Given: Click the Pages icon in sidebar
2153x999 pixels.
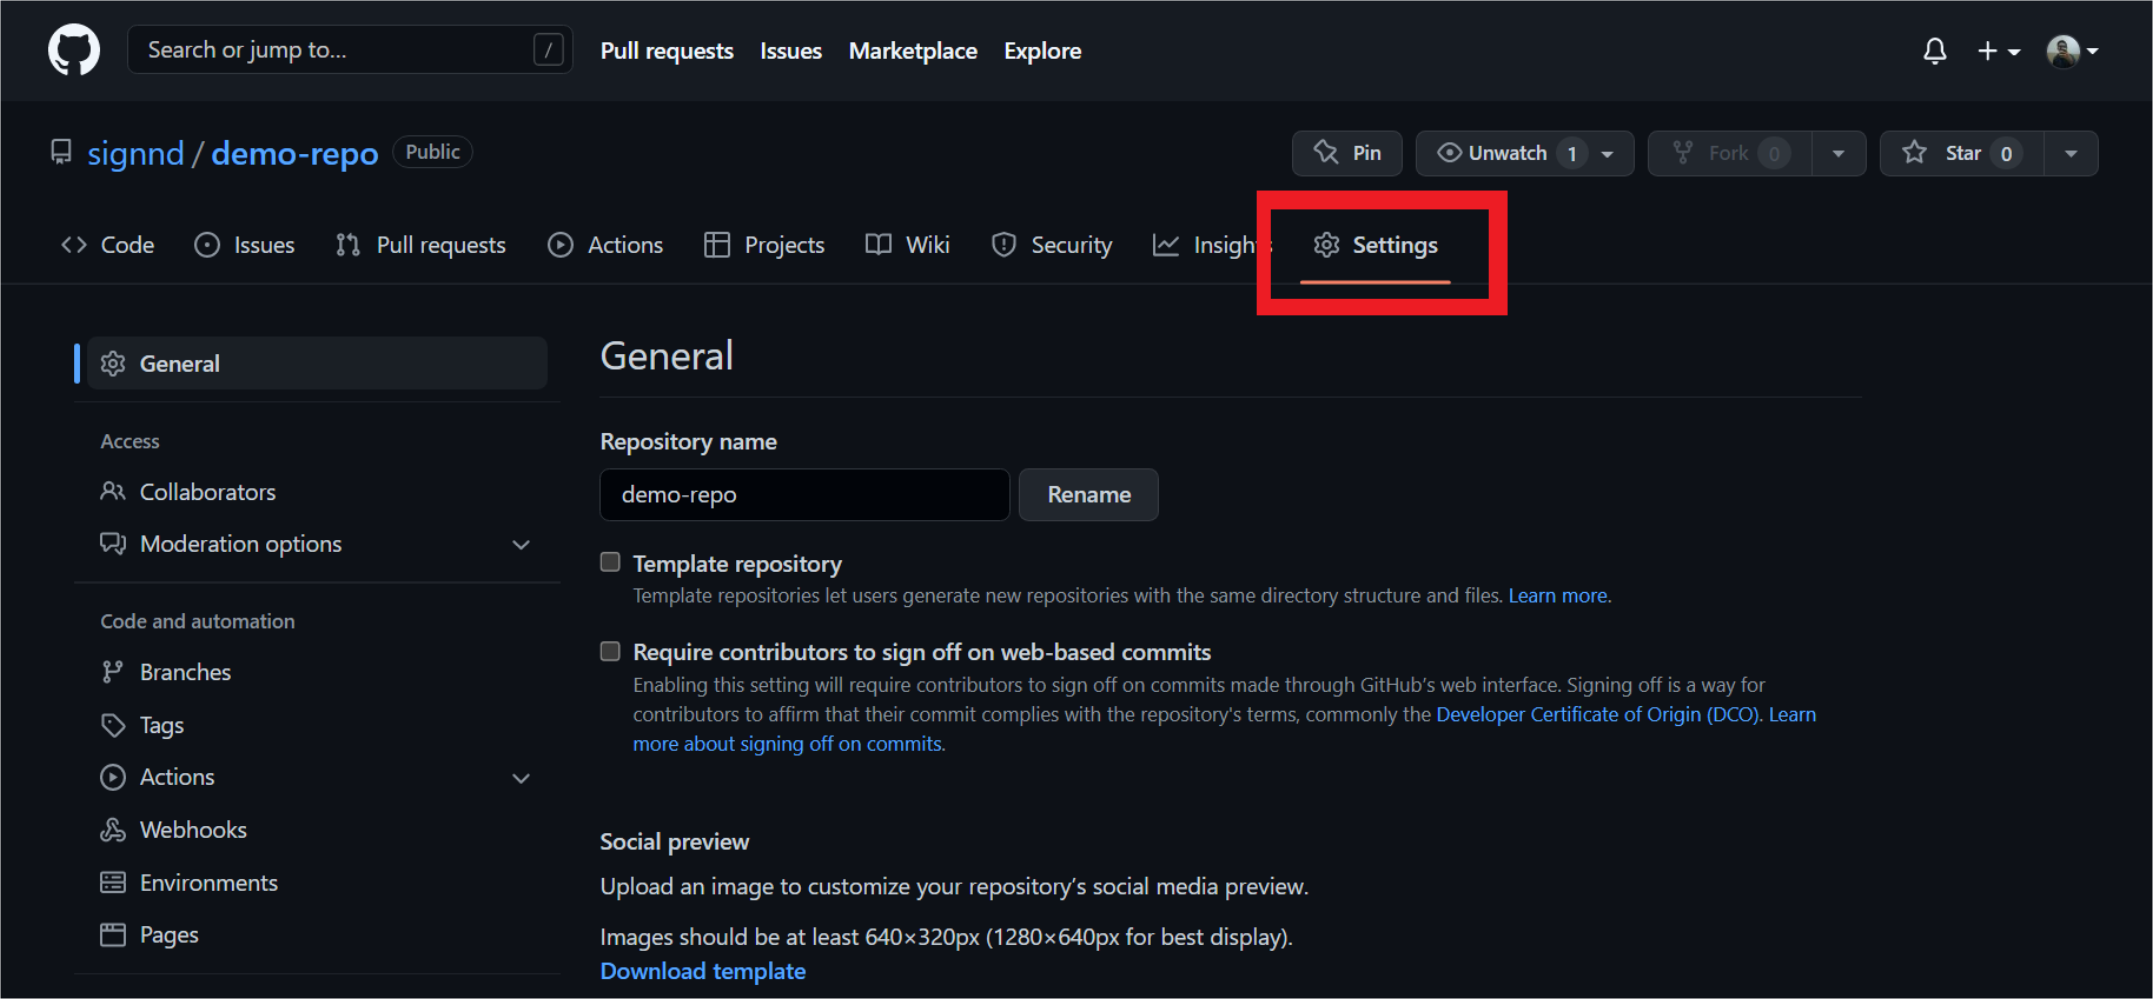Looking at the screenshot, I should (113, 934).
